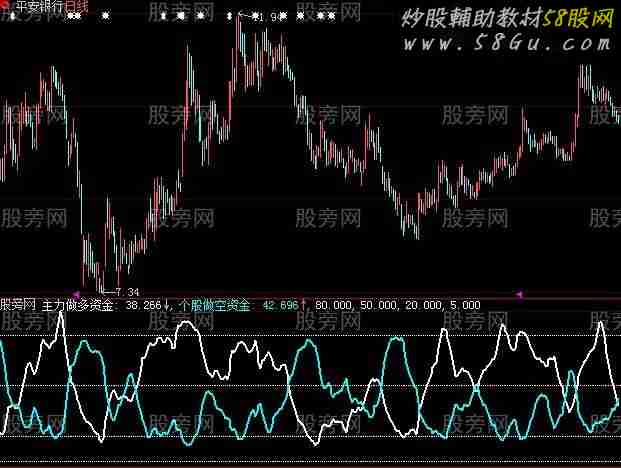Click the cyan 个股做空资金 indicator label
Image resolution: width=621 pixels, height=468 pixels.
pos(215,305)
